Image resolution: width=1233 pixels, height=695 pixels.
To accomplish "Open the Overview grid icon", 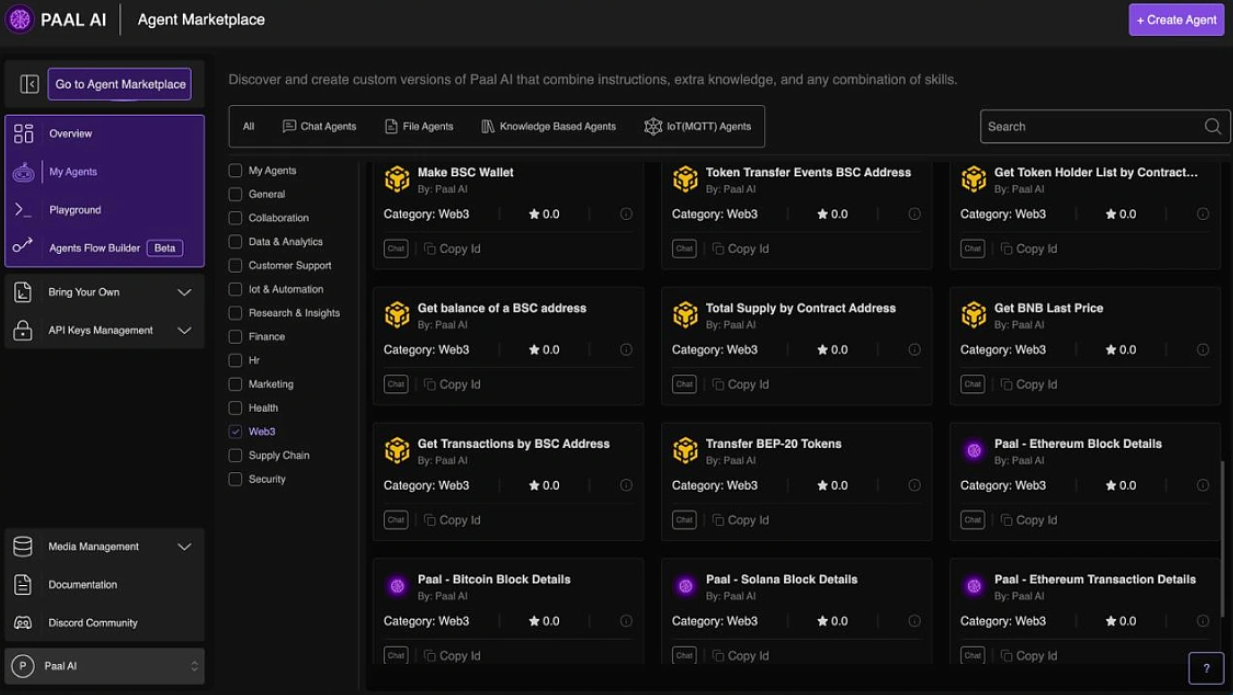I will coord(23,133).
